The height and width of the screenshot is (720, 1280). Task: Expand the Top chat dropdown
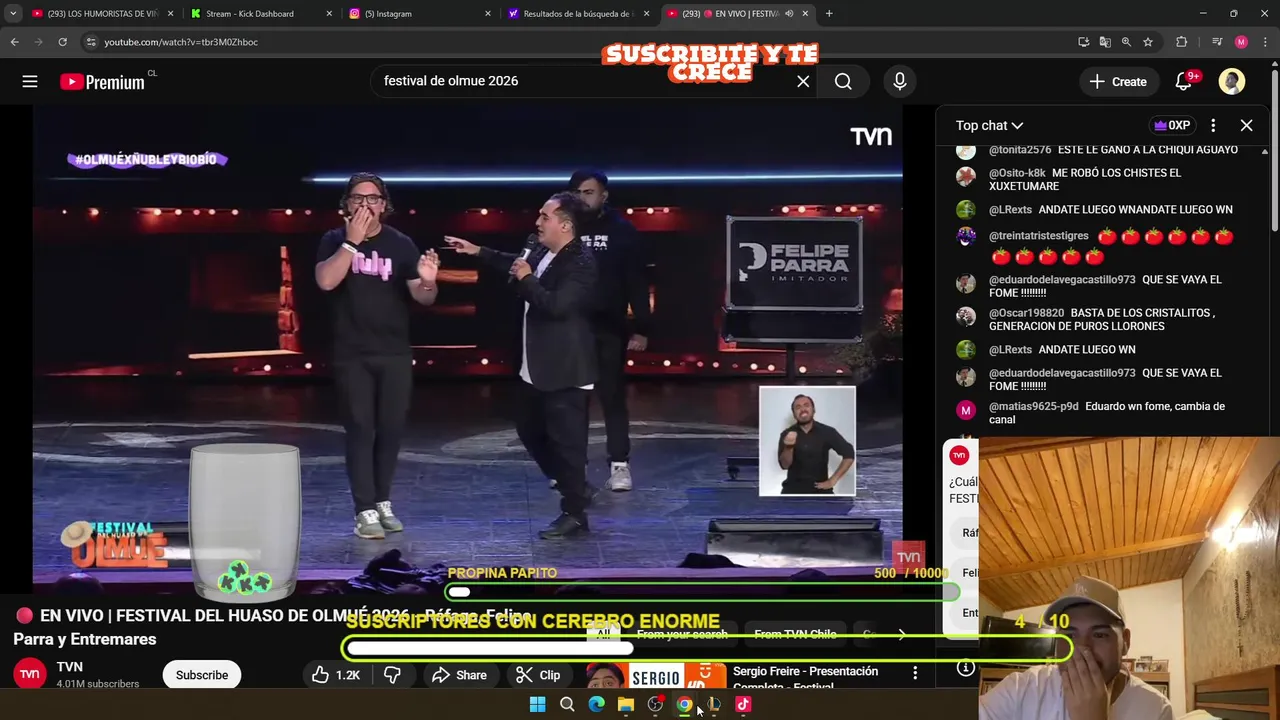coord(989,125)
